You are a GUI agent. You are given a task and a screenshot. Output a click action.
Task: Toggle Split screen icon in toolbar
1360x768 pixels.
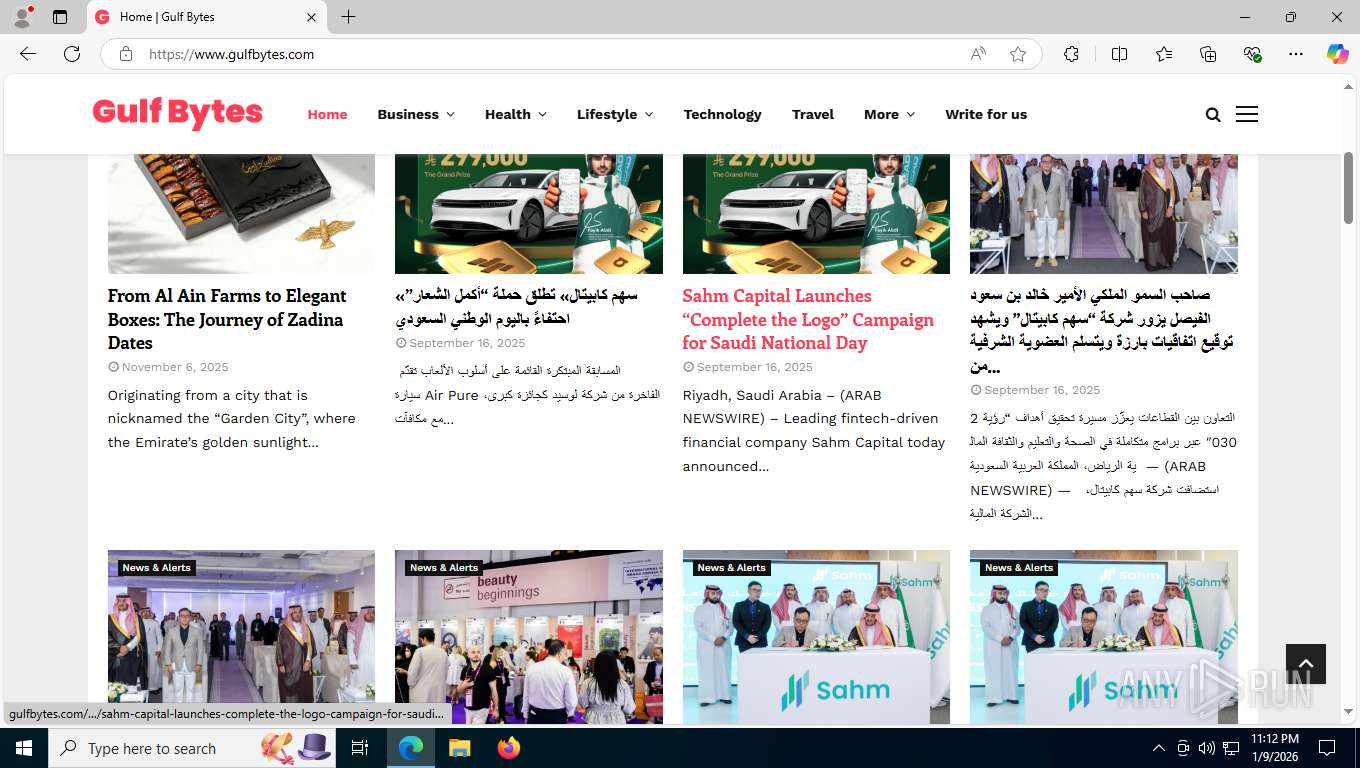(1119, 54)
